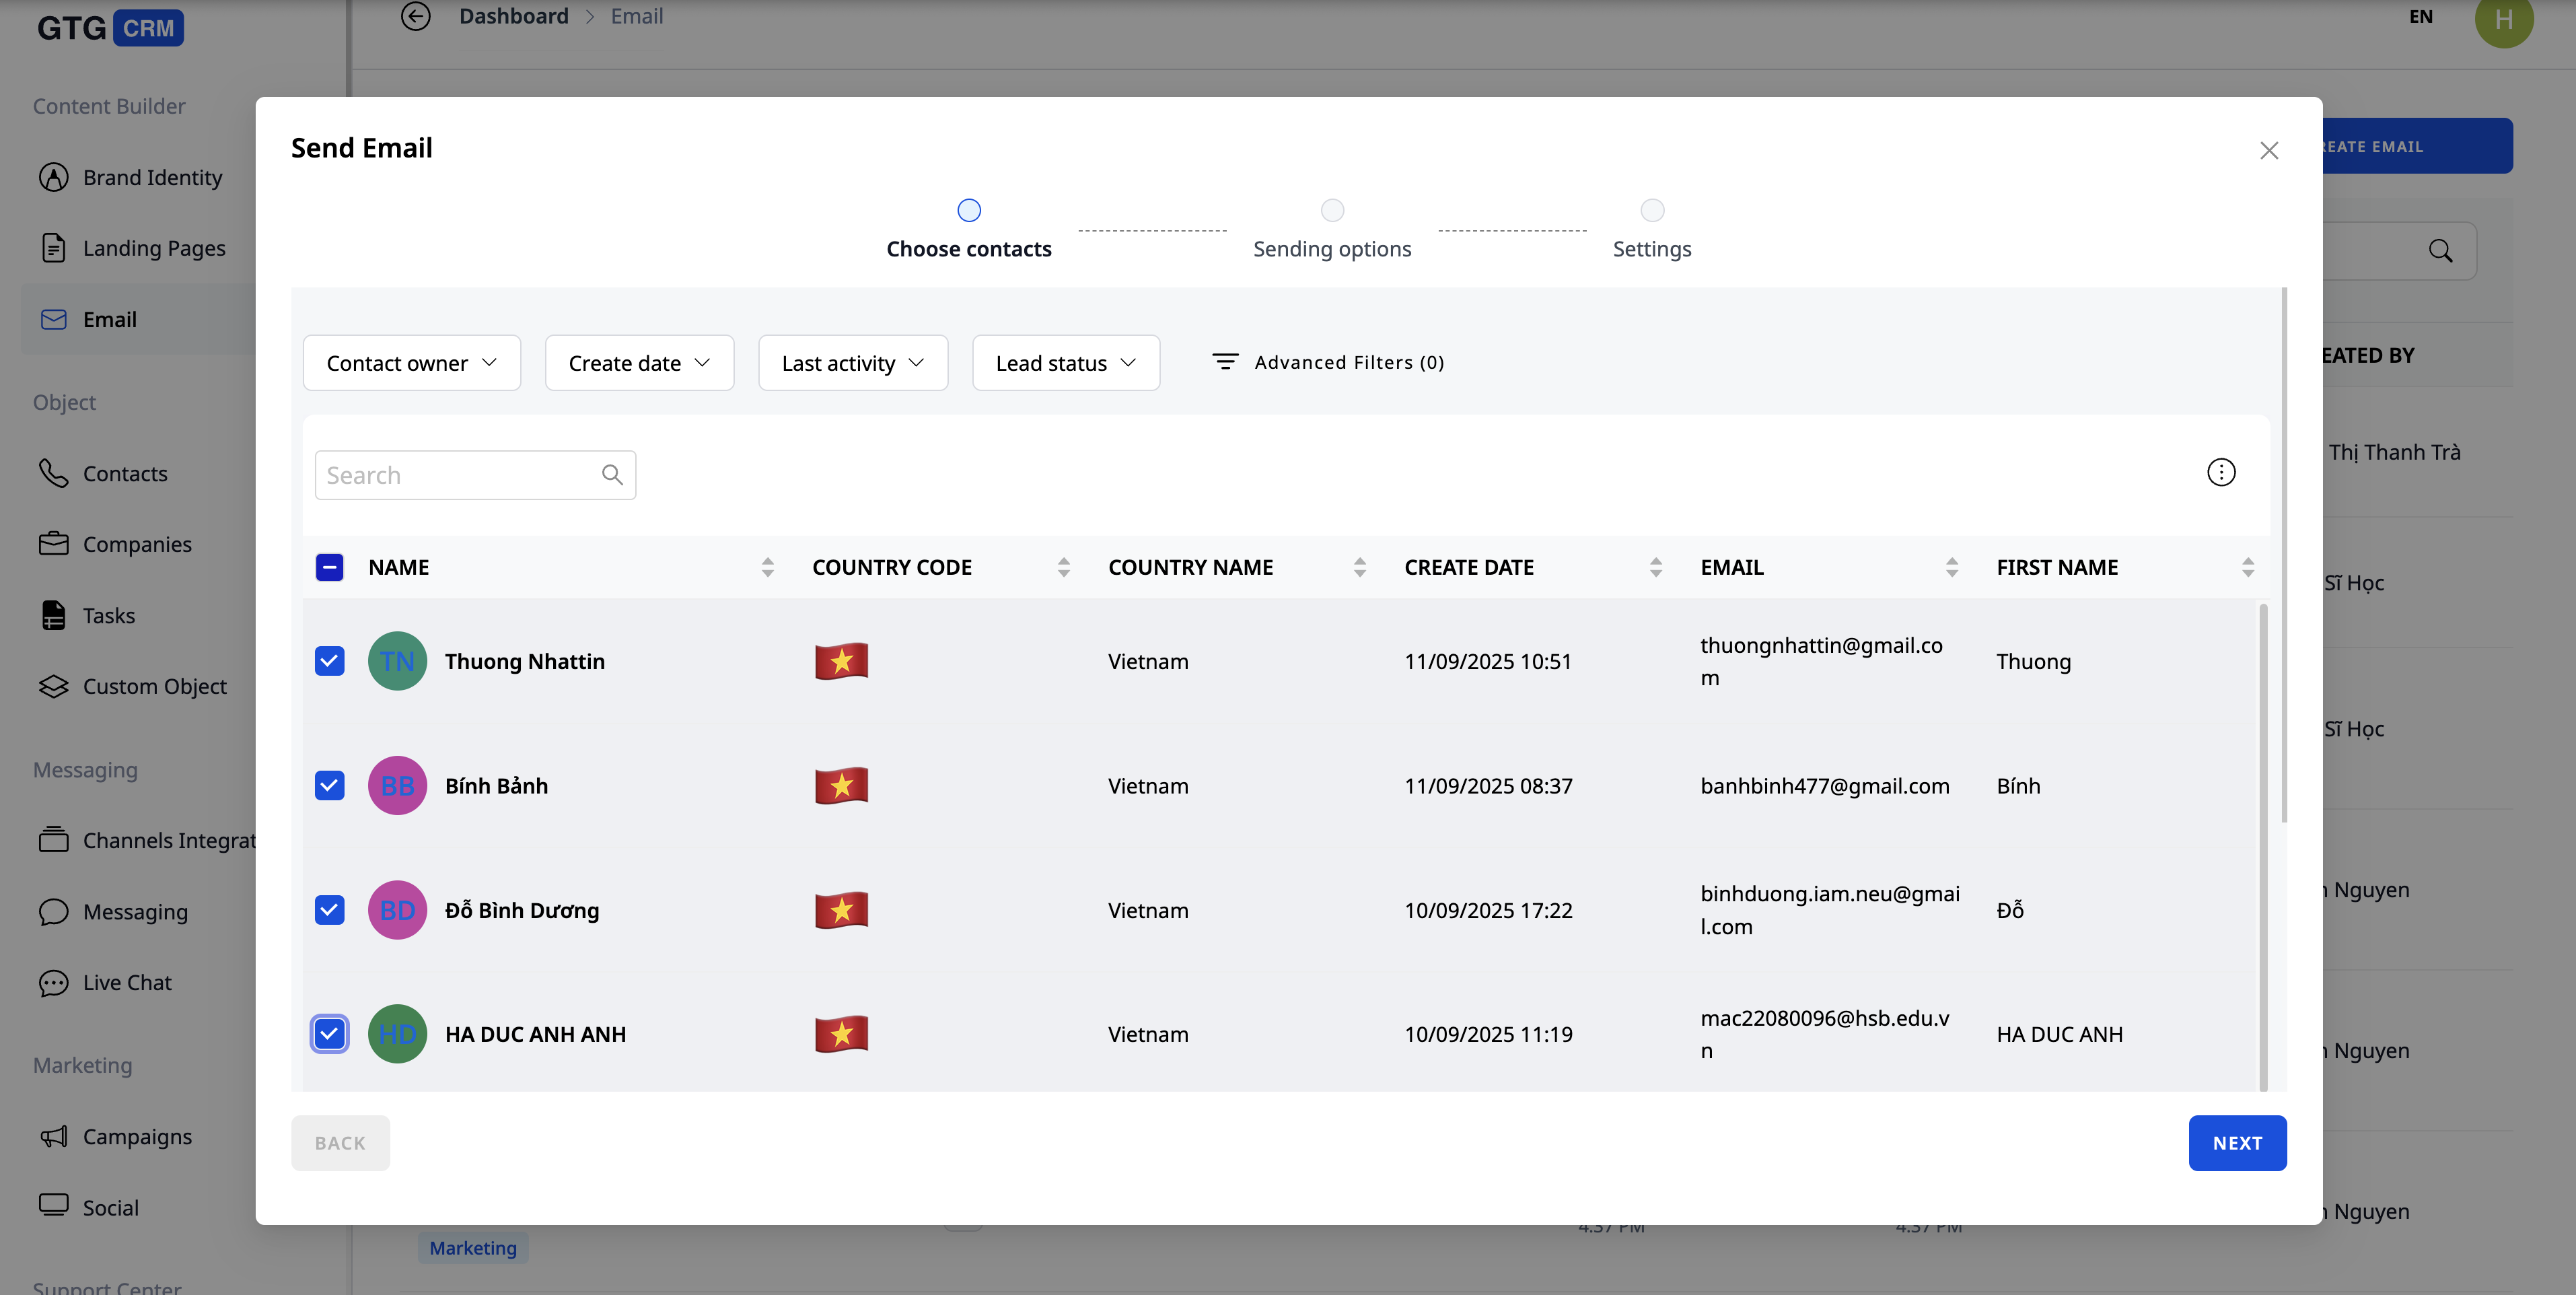Sort by CREATE DATE column arrows

(x=1655, y=567)
